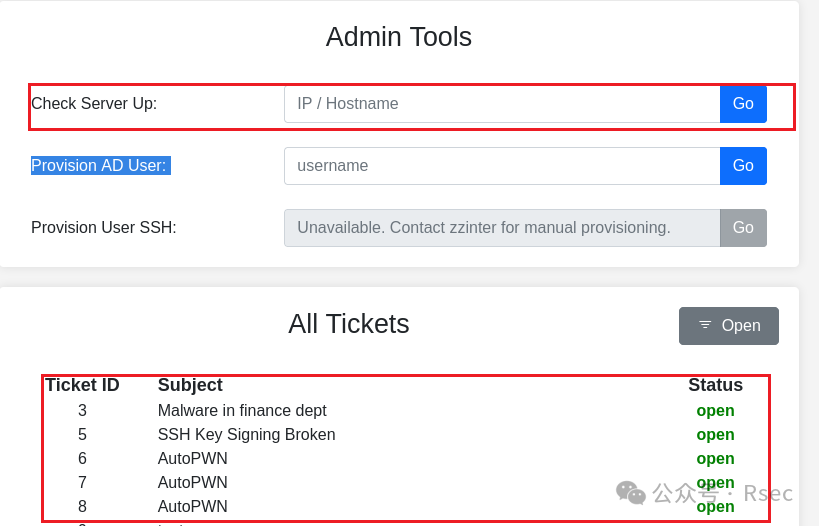This screenshot has height=526, width=819.
Task: Open the SSH Key Signing Broken ticket
Action: pyautogui.click(x=246, y=435)
